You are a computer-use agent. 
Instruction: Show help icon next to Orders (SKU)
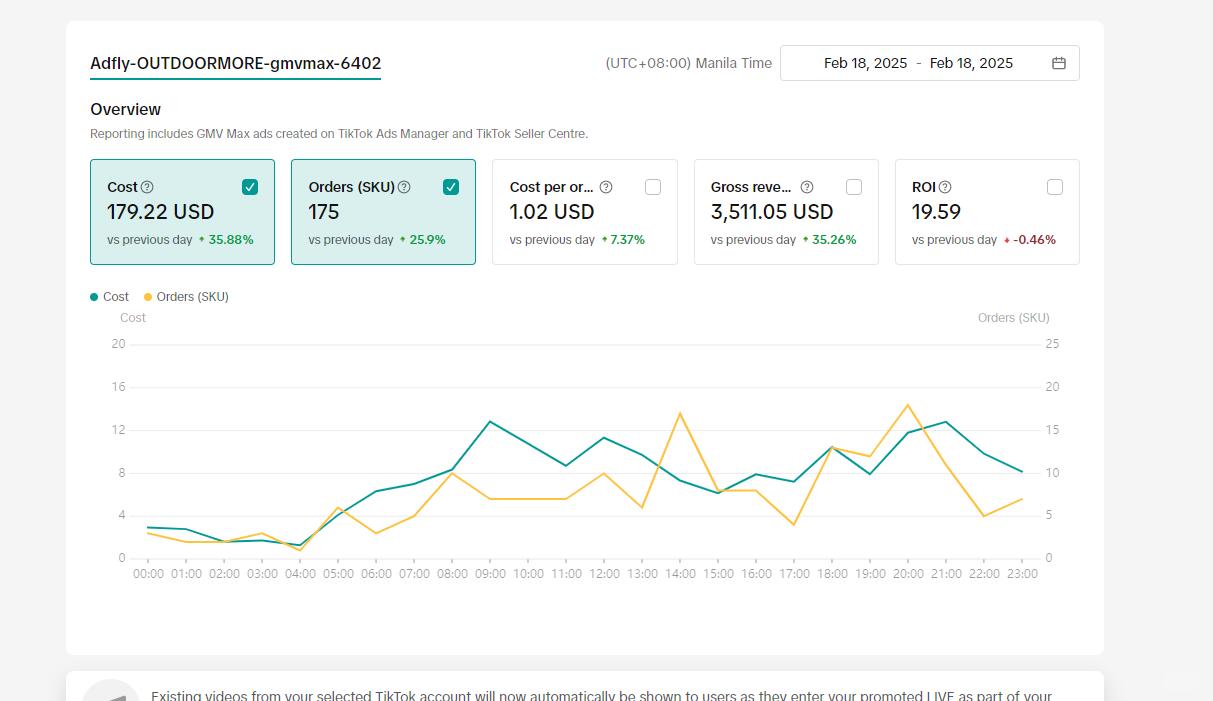tap(404, 187)
